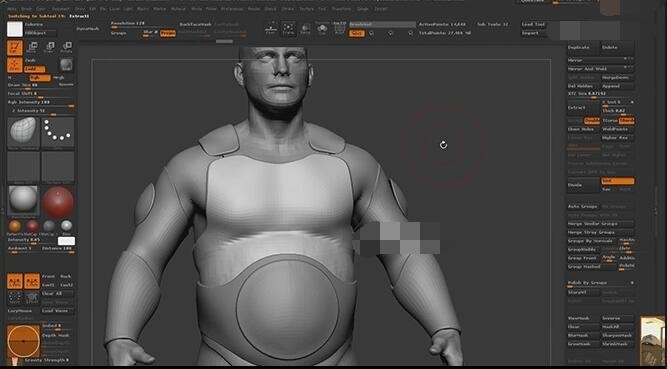Click the BlurMask button
Viewport: 667px width, 369px height.
583,335
